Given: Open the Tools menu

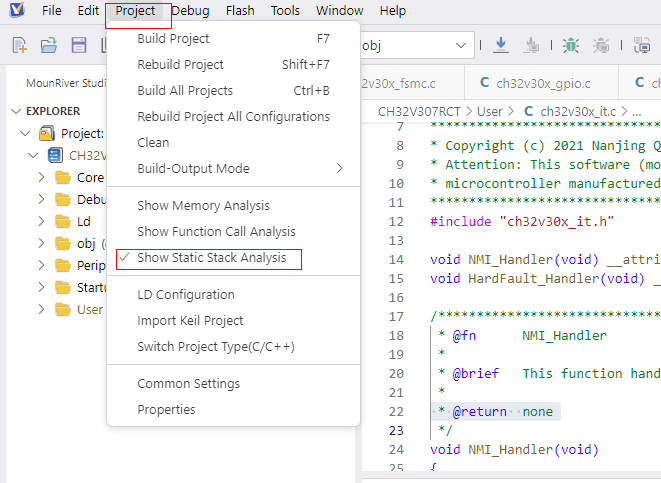Looking at the screenshot, I should click(285, 11).
